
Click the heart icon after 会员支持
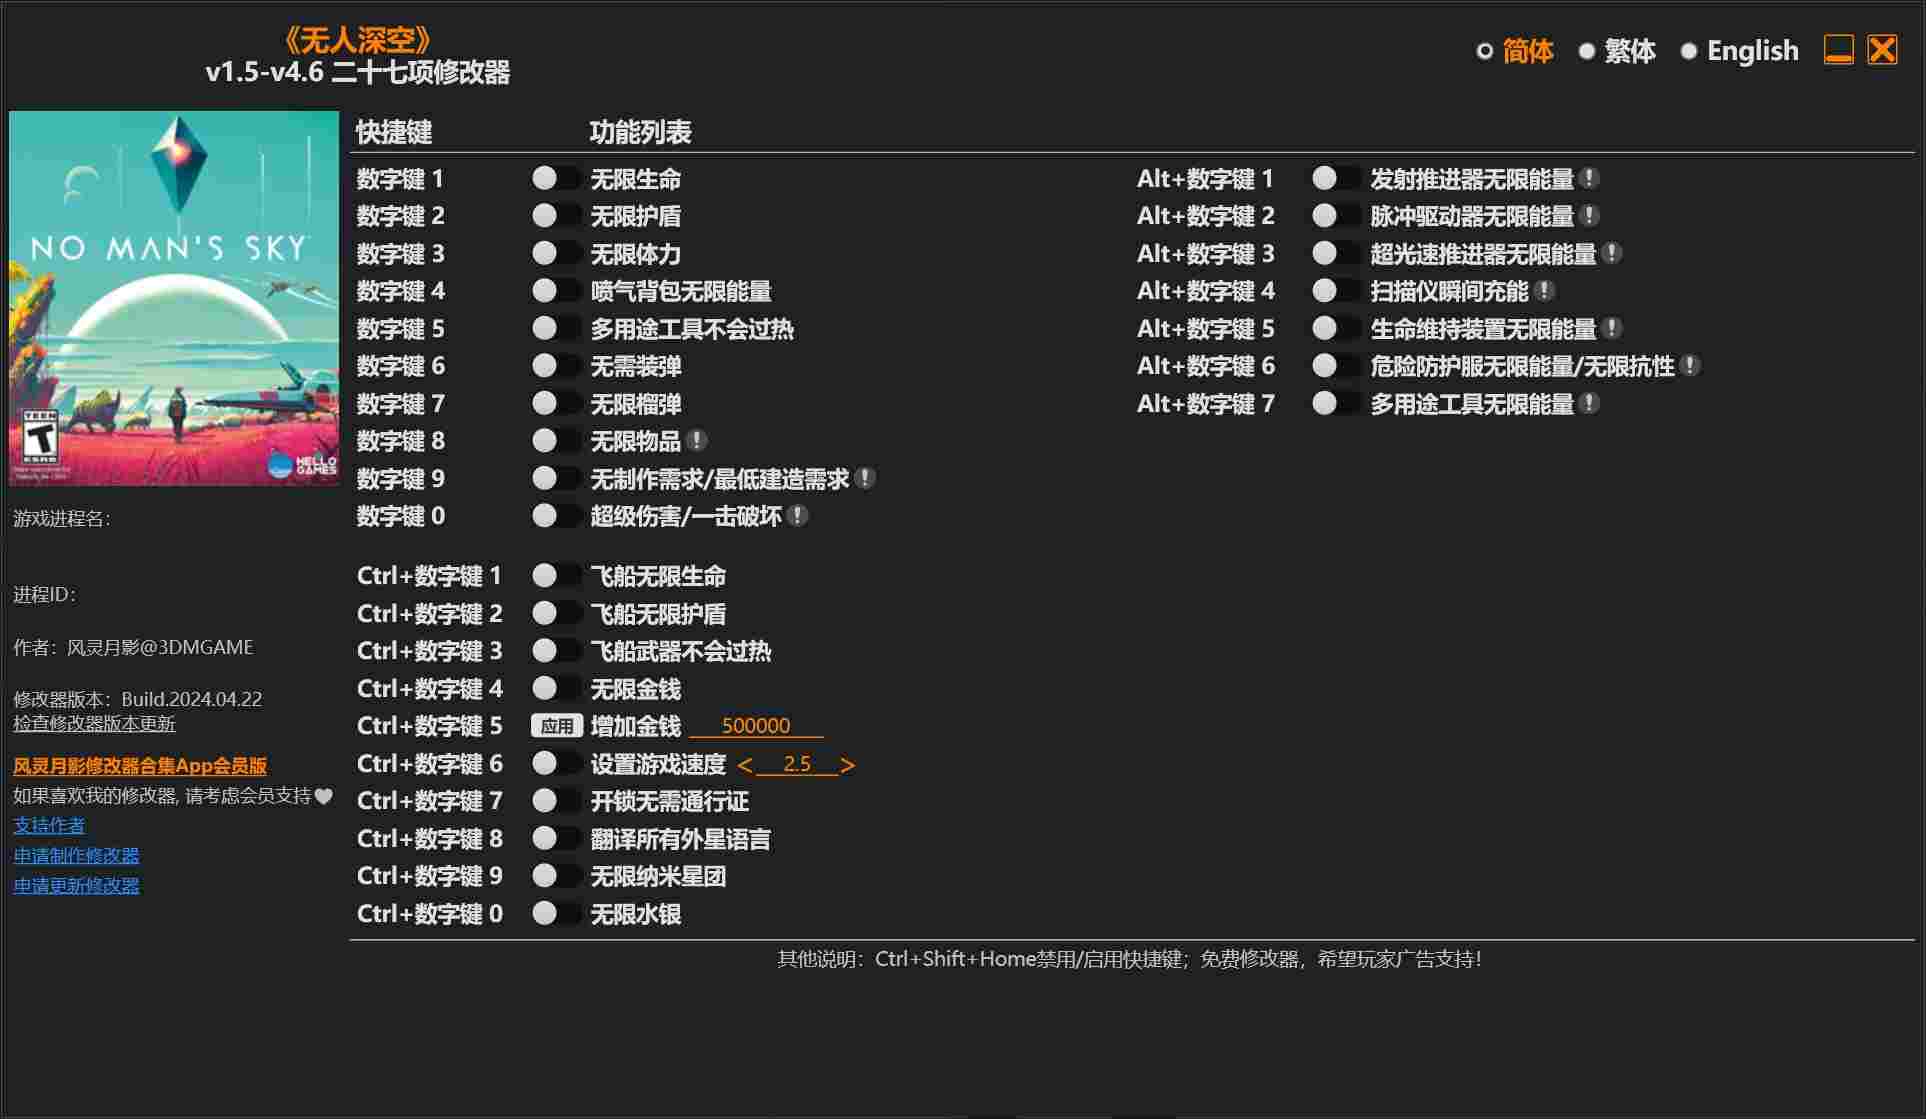pos(323,796)
